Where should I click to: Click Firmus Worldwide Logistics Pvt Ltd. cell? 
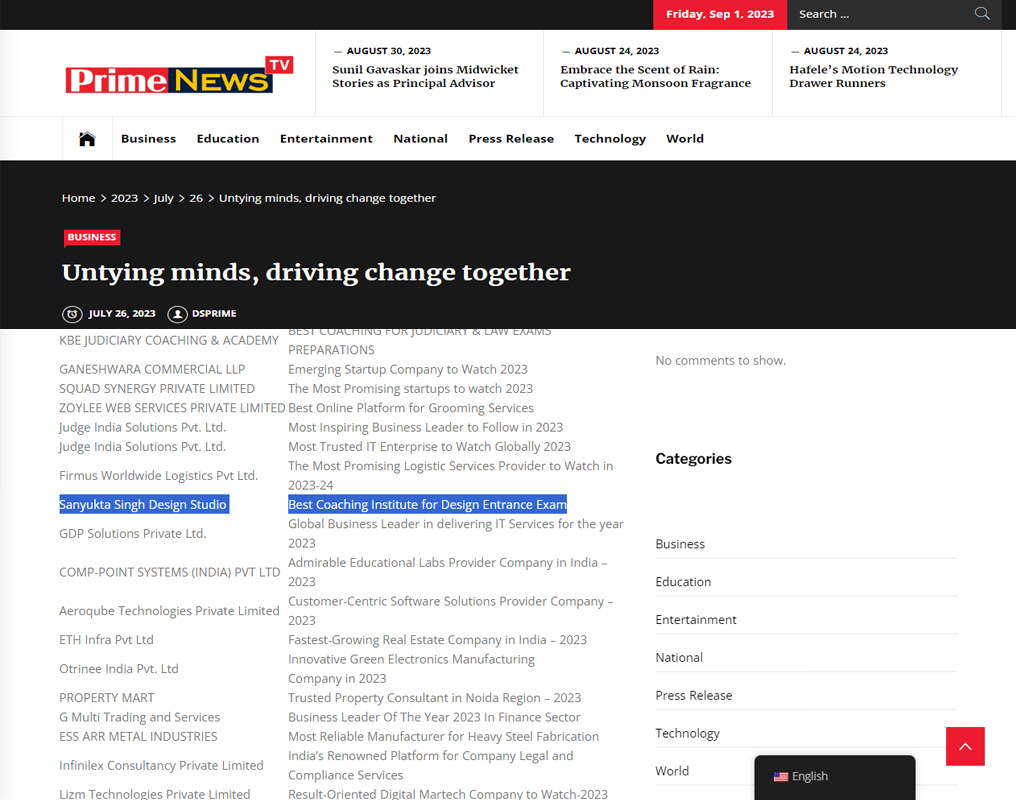[158, 475]
